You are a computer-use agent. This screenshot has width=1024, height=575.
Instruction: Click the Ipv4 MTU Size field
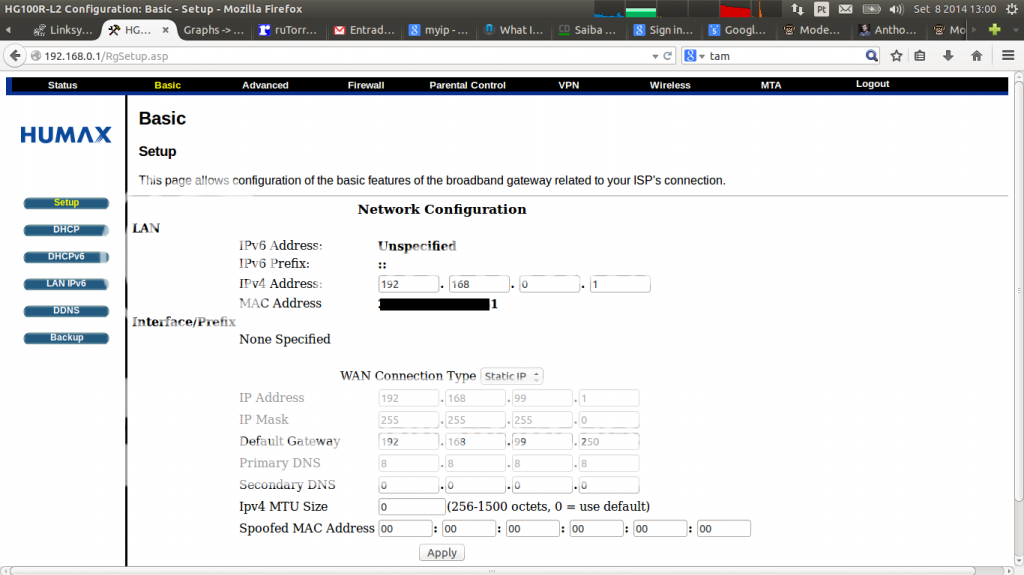[411, 507]
